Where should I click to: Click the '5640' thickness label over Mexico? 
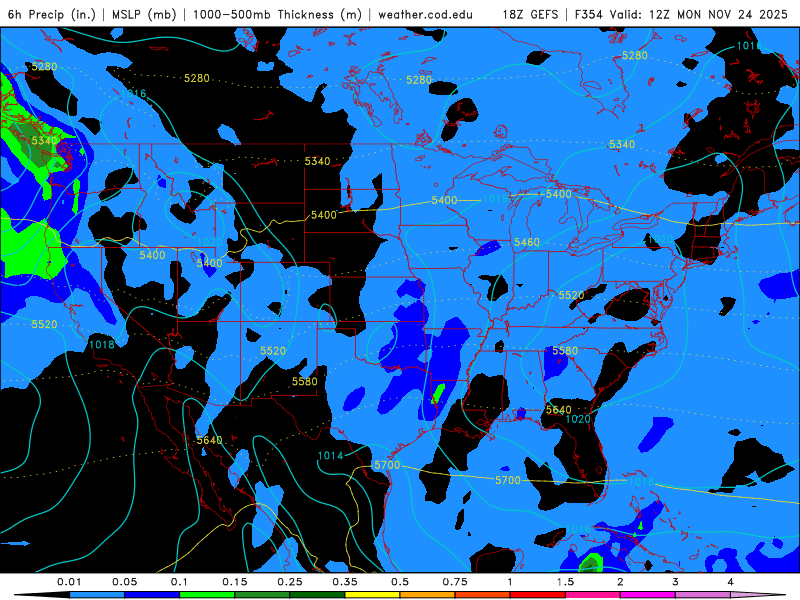coord(209,440)
